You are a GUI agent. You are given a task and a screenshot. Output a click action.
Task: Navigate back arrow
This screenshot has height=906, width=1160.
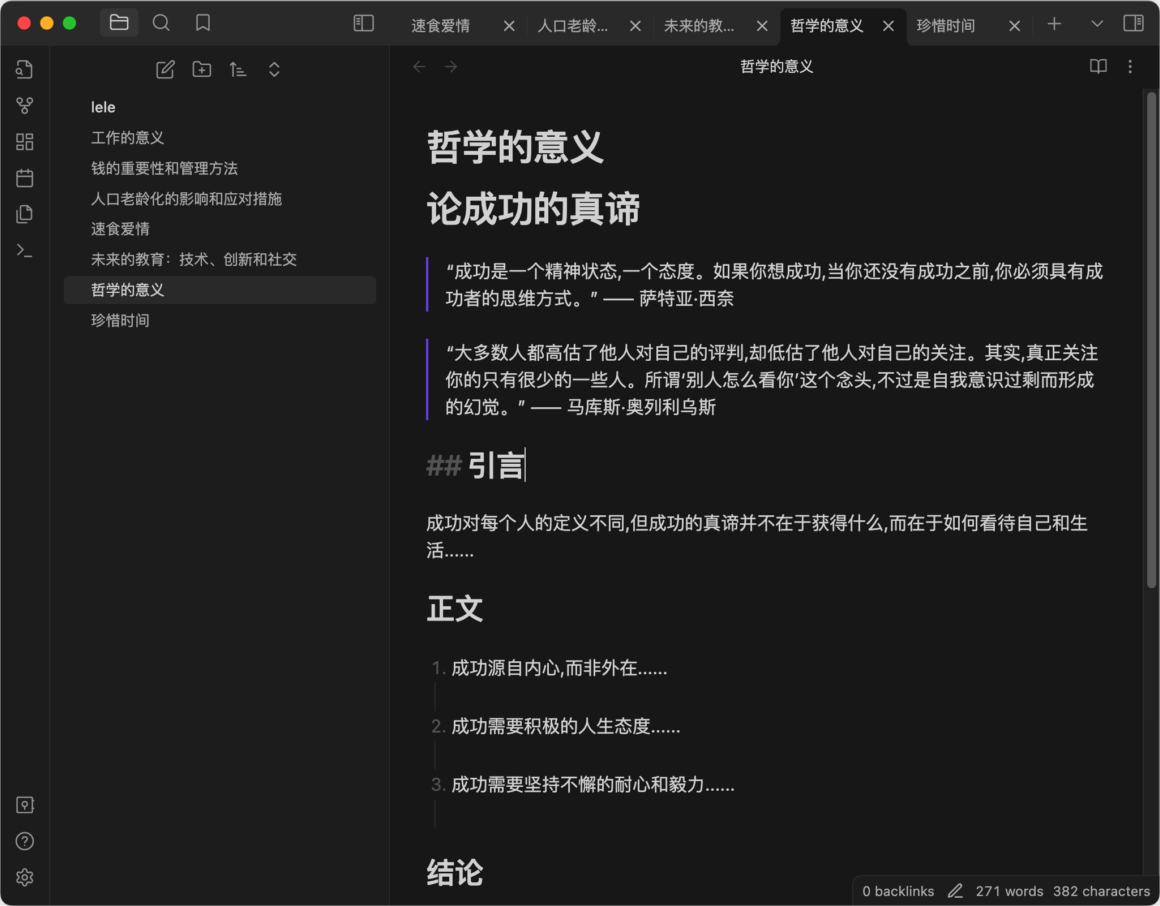419,67
